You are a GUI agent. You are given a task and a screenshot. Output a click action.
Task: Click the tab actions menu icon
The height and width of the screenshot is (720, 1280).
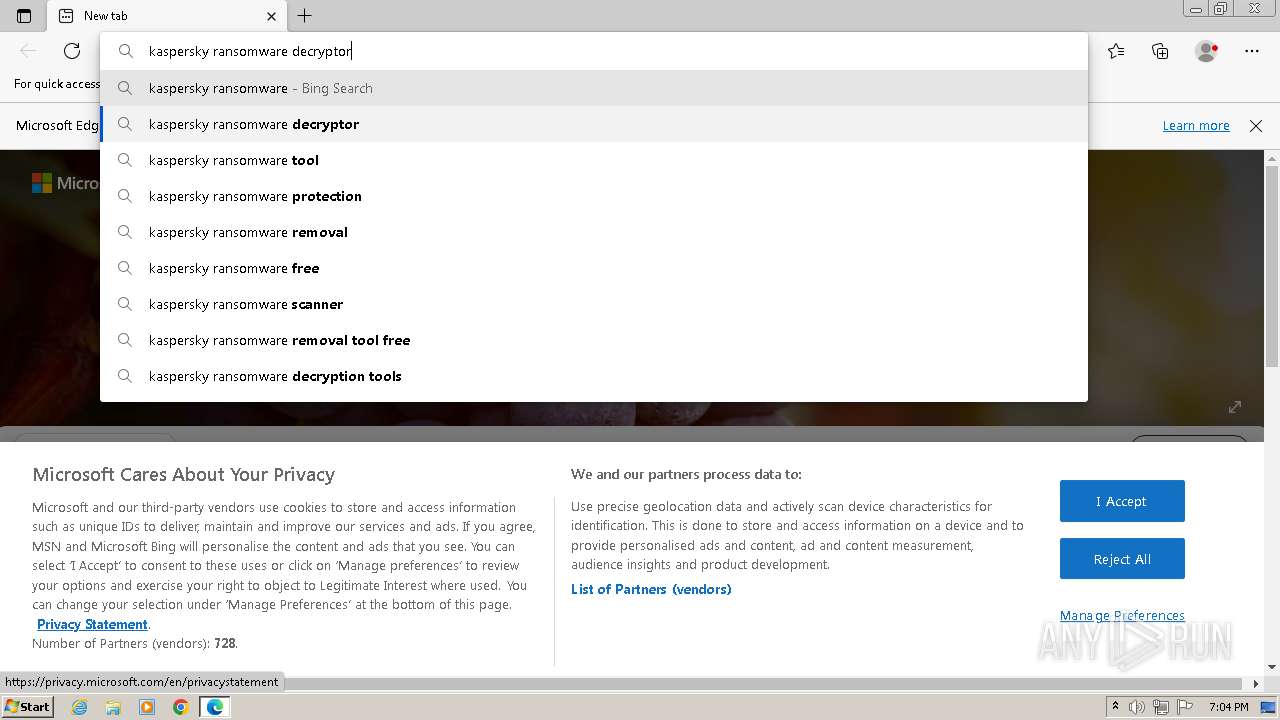coord(24,16)
